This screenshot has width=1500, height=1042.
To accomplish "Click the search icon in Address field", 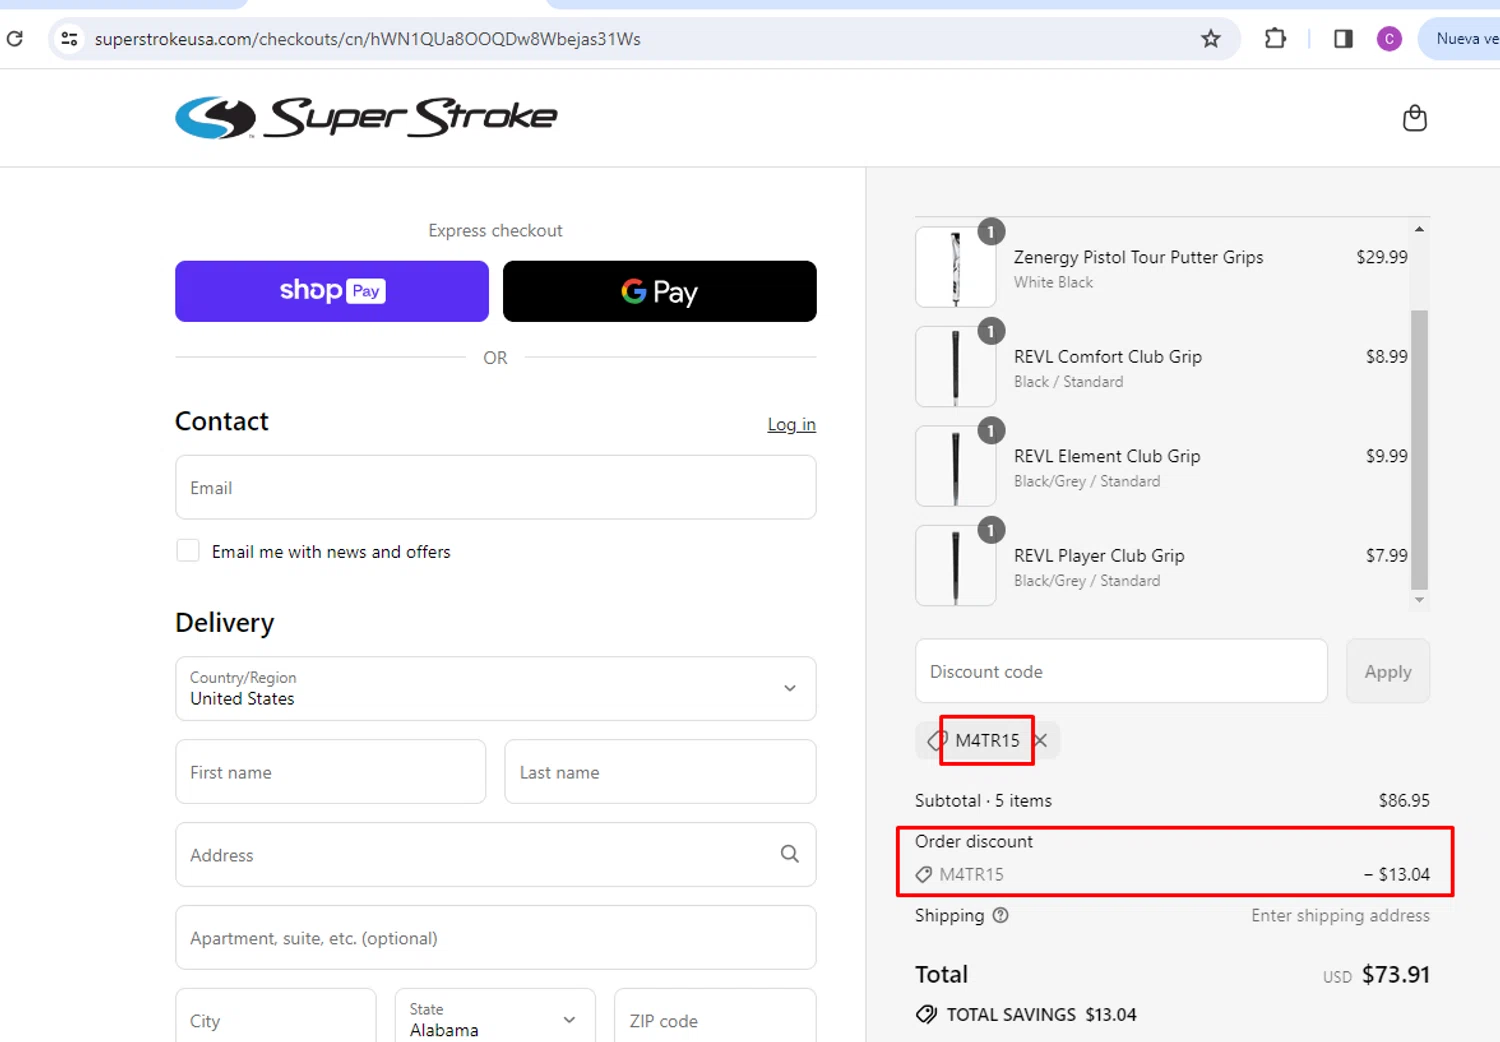I will pyautogui.click(x=789, y=854).
